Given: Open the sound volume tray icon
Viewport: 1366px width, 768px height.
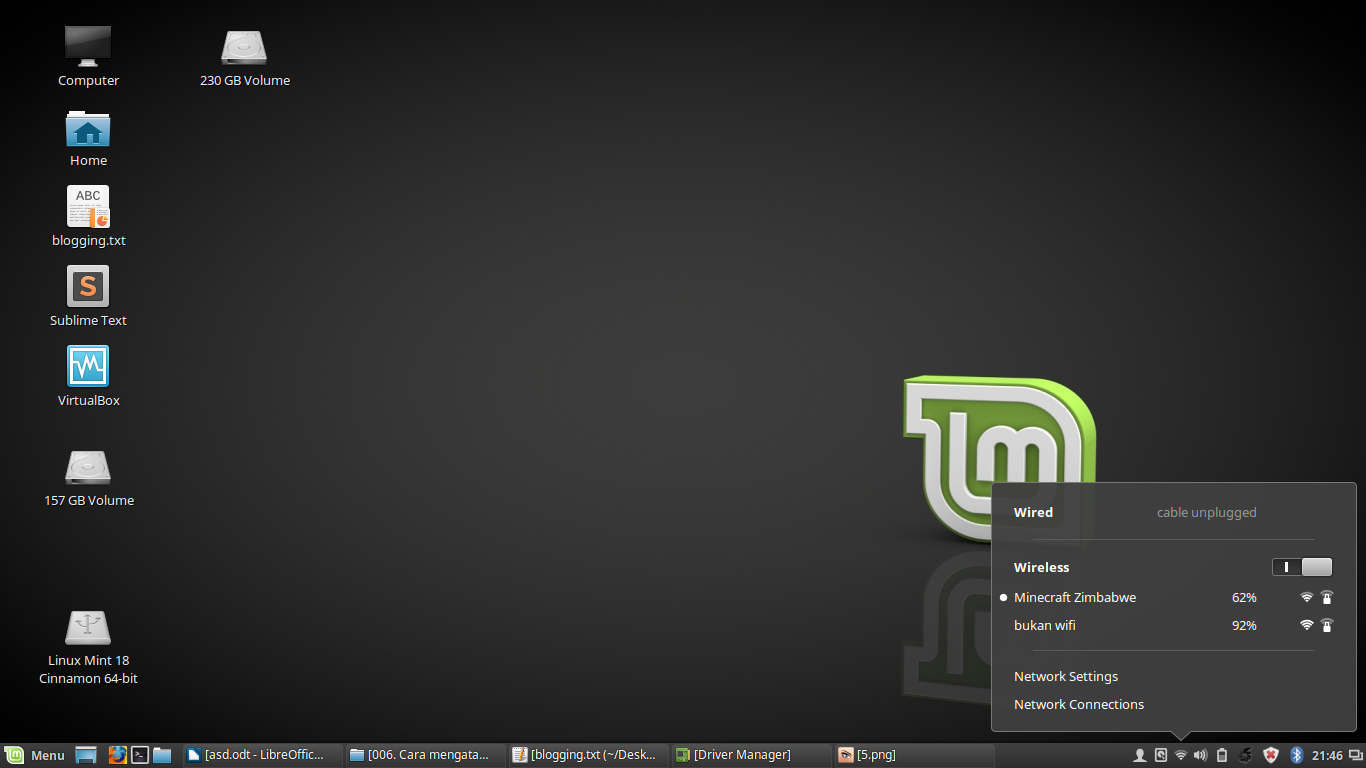Looking at the screenshot, I should click(1201, 755).
